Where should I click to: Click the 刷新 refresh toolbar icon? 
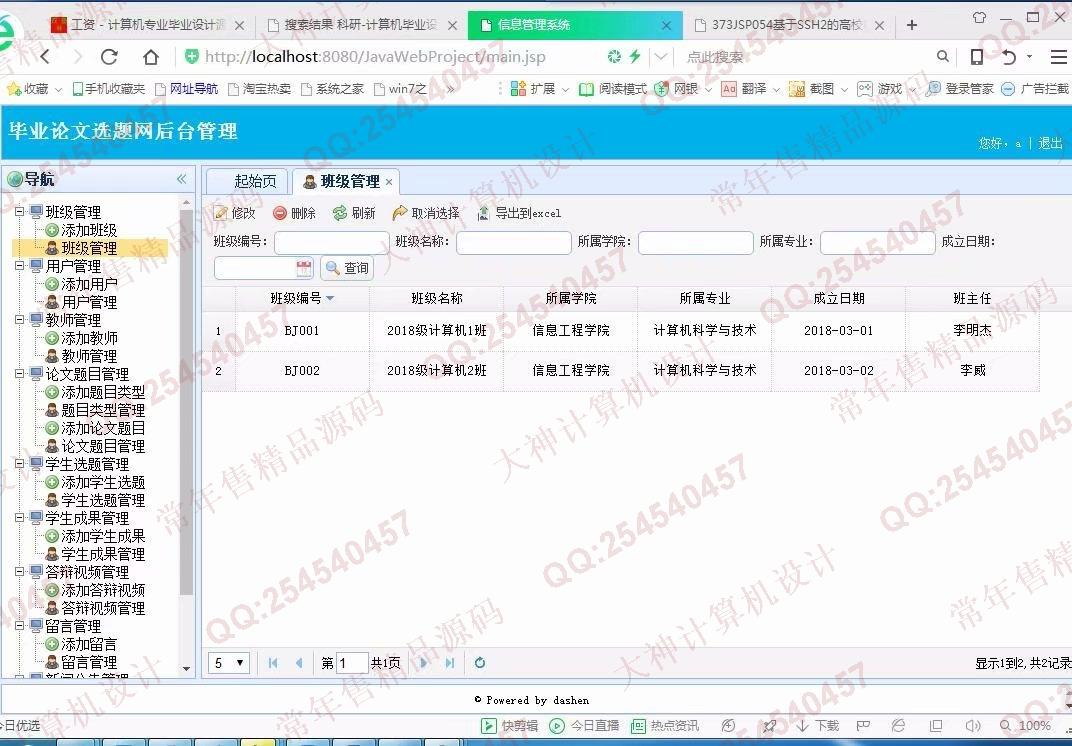(340, 213)
